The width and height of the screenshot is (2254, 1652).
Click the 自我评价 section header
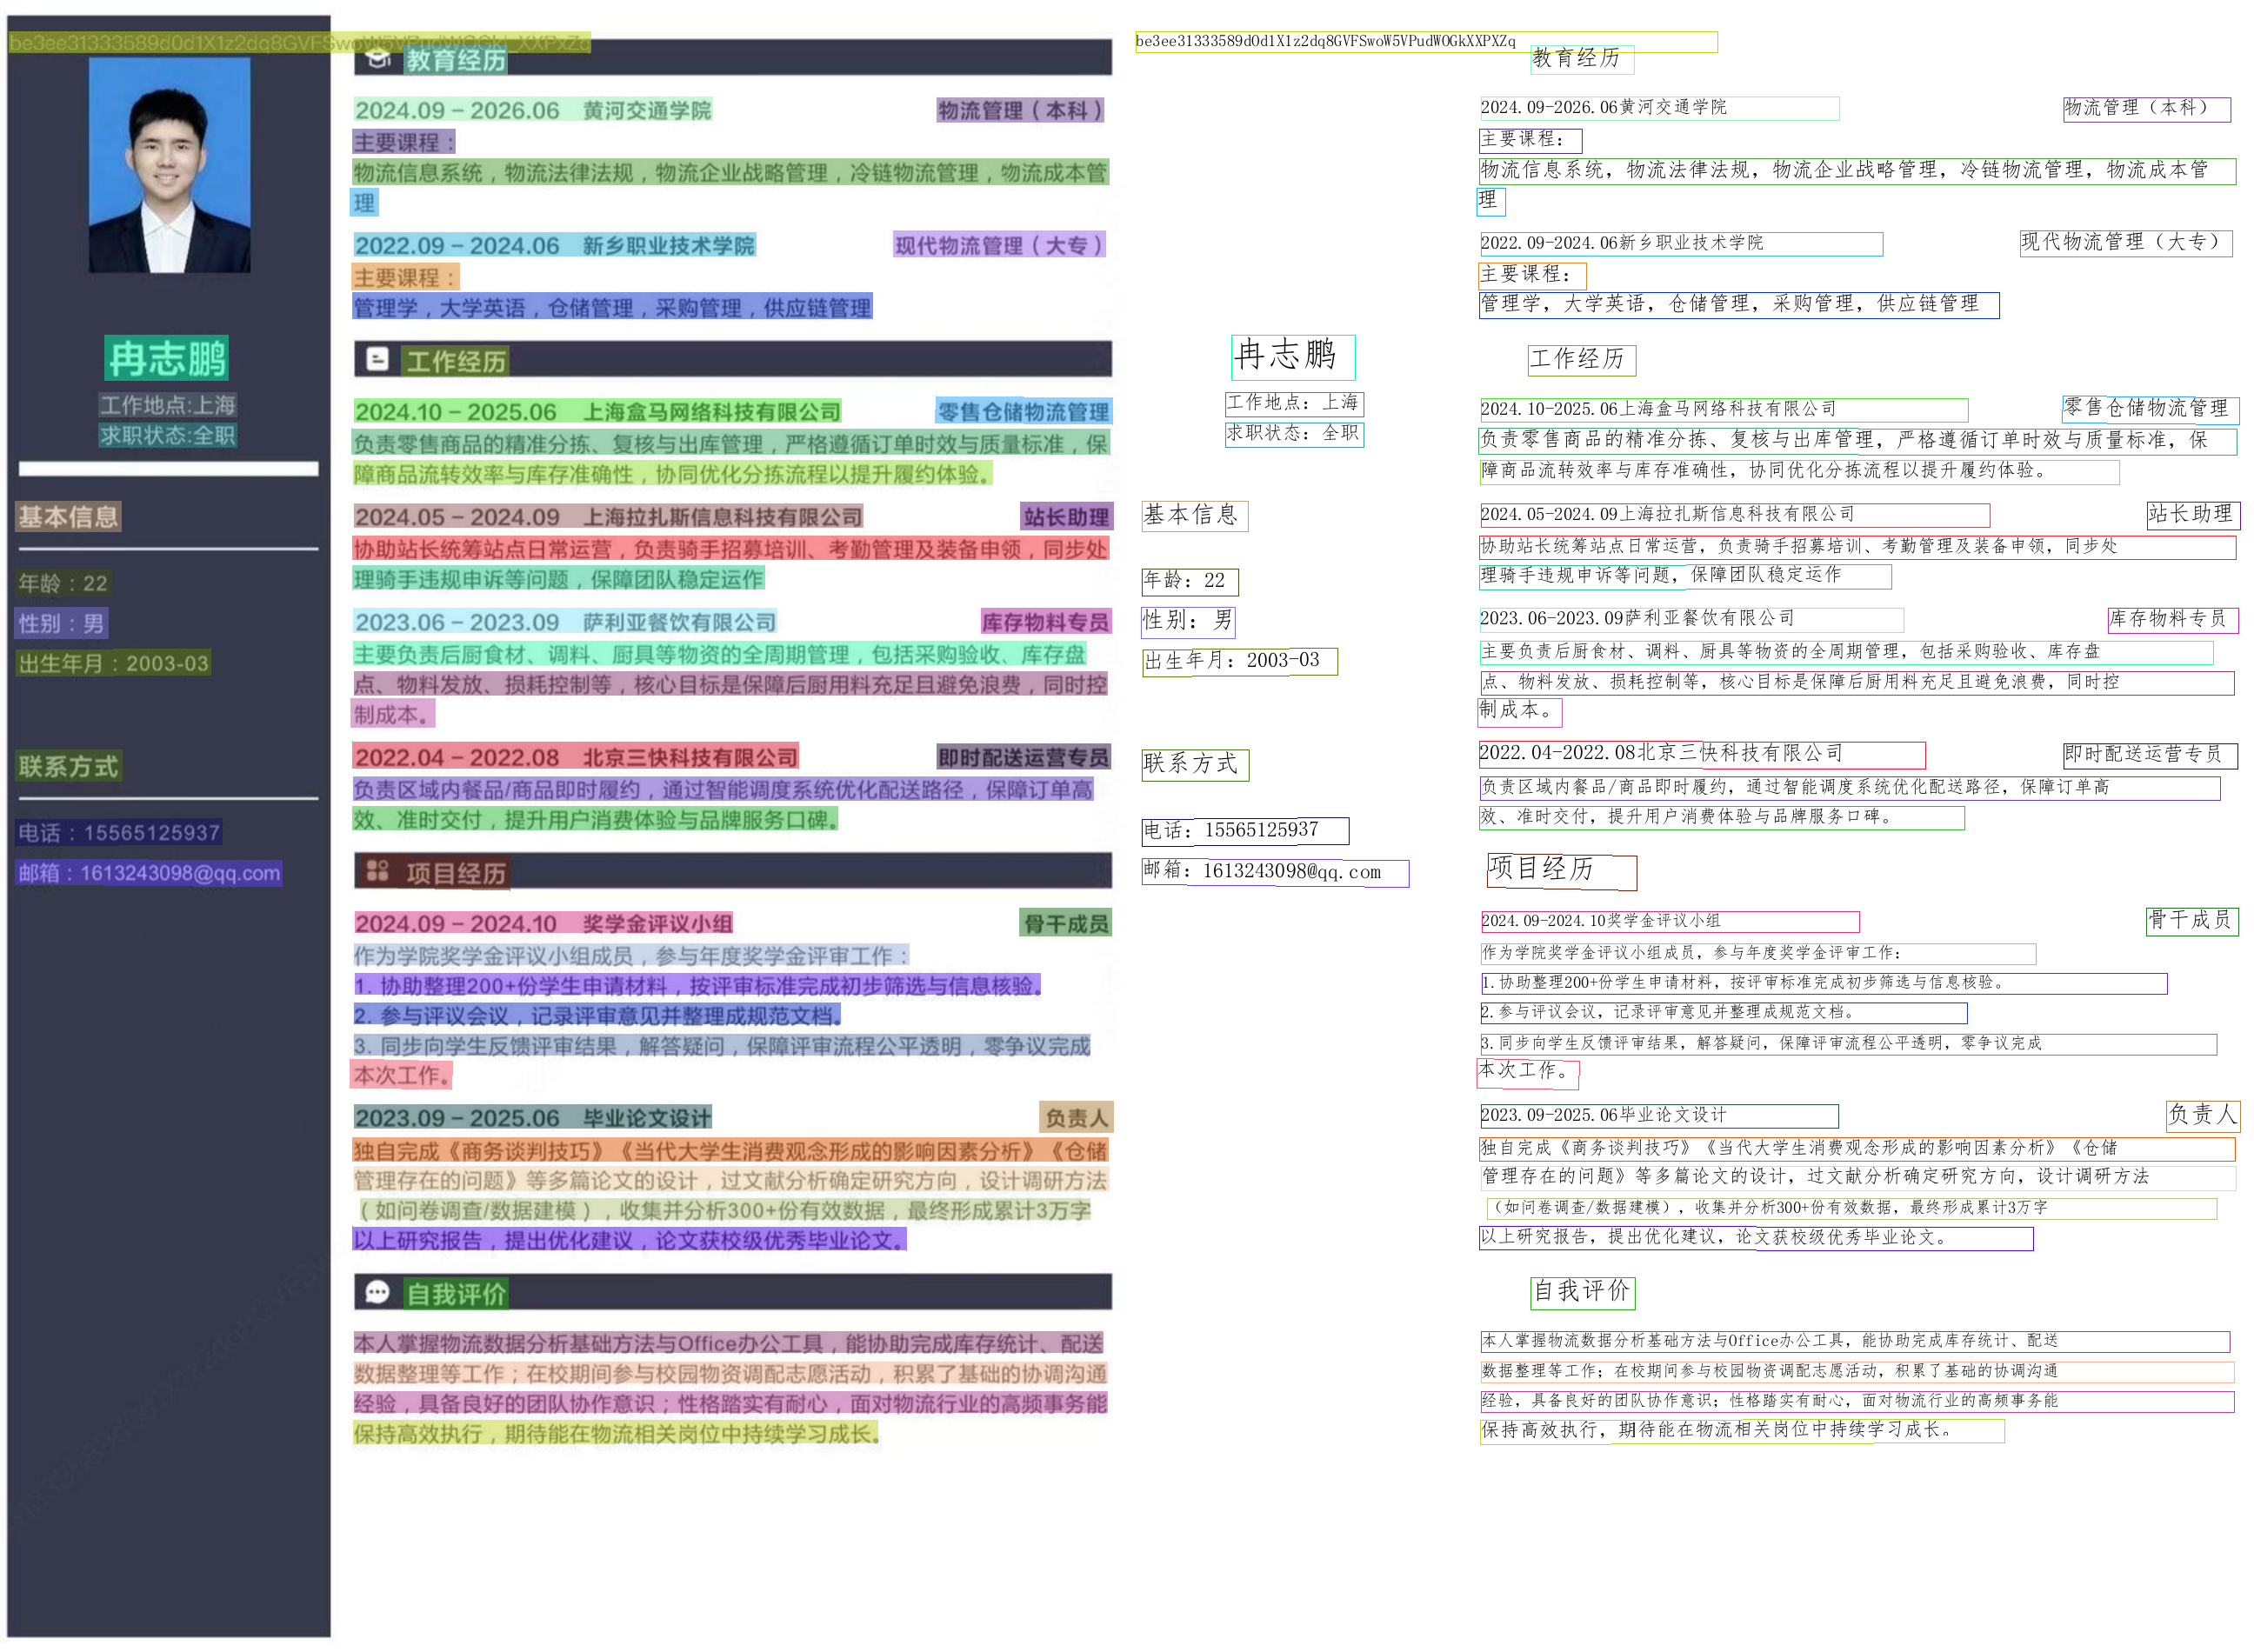[456, 1294]
